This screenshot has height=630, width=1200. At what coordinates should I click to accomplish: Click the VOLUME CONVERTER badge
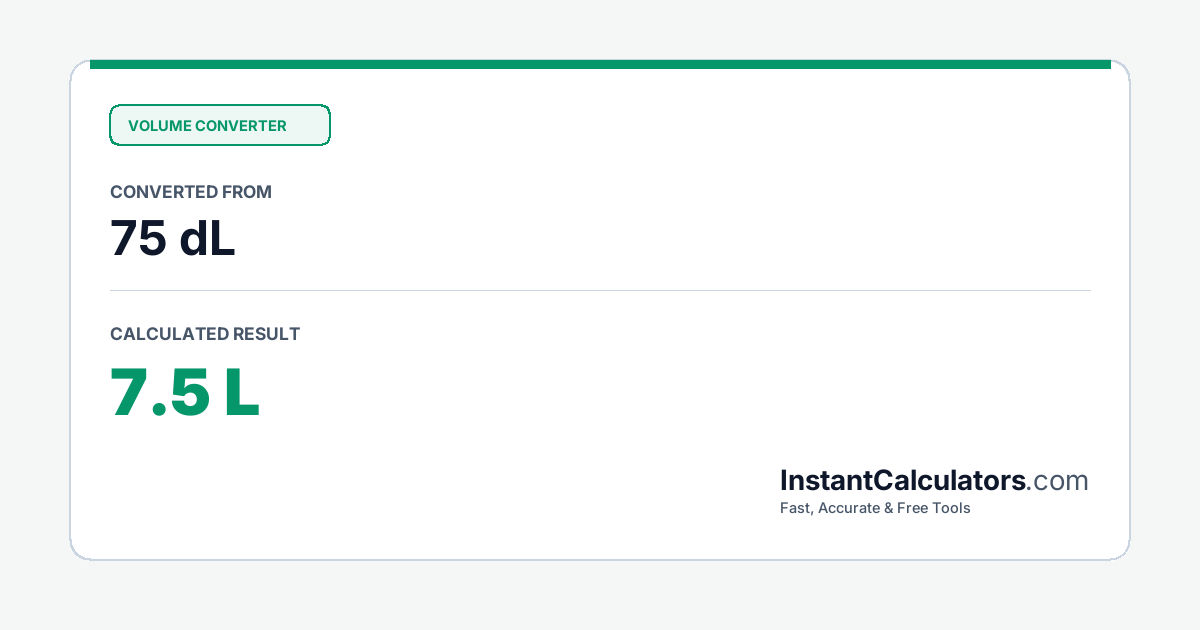pyautogui.click(x=220, y=125)
